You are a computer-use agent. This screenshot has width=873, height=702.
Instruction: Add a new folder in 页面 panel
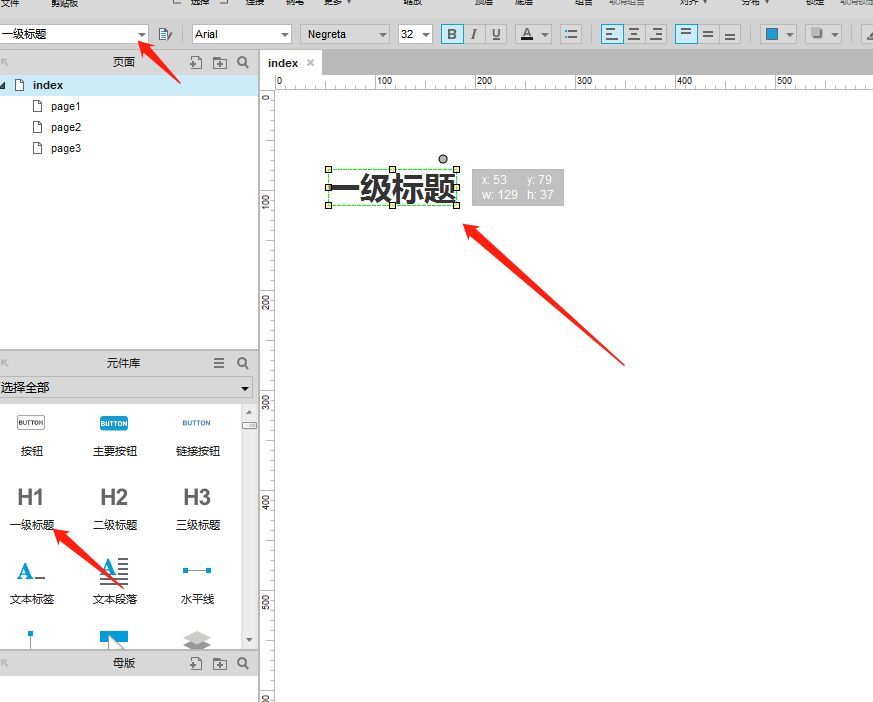220,62
